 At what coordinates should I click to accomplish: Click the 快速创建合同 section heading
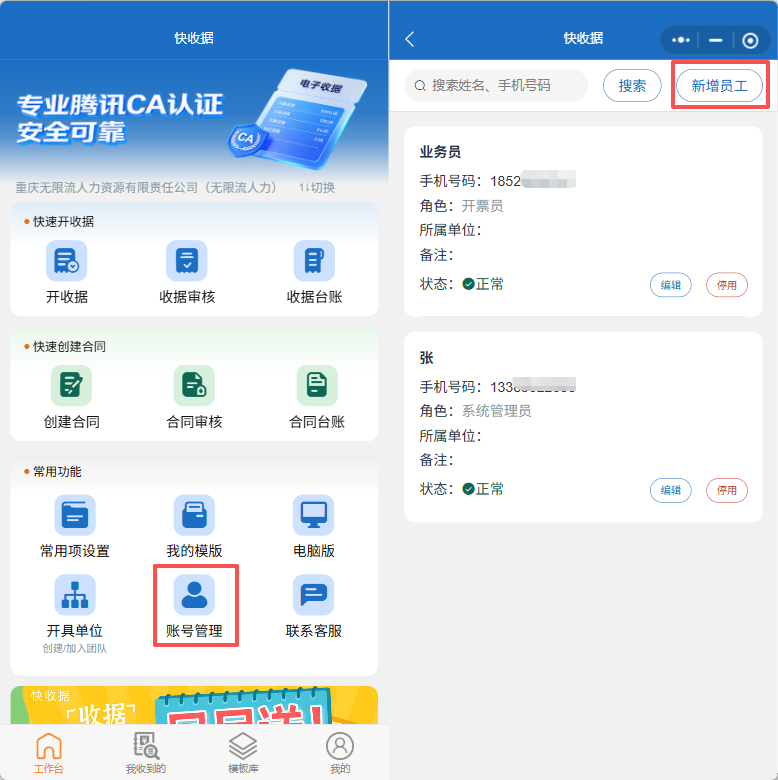pyautogui.click(x=69, y=346)
